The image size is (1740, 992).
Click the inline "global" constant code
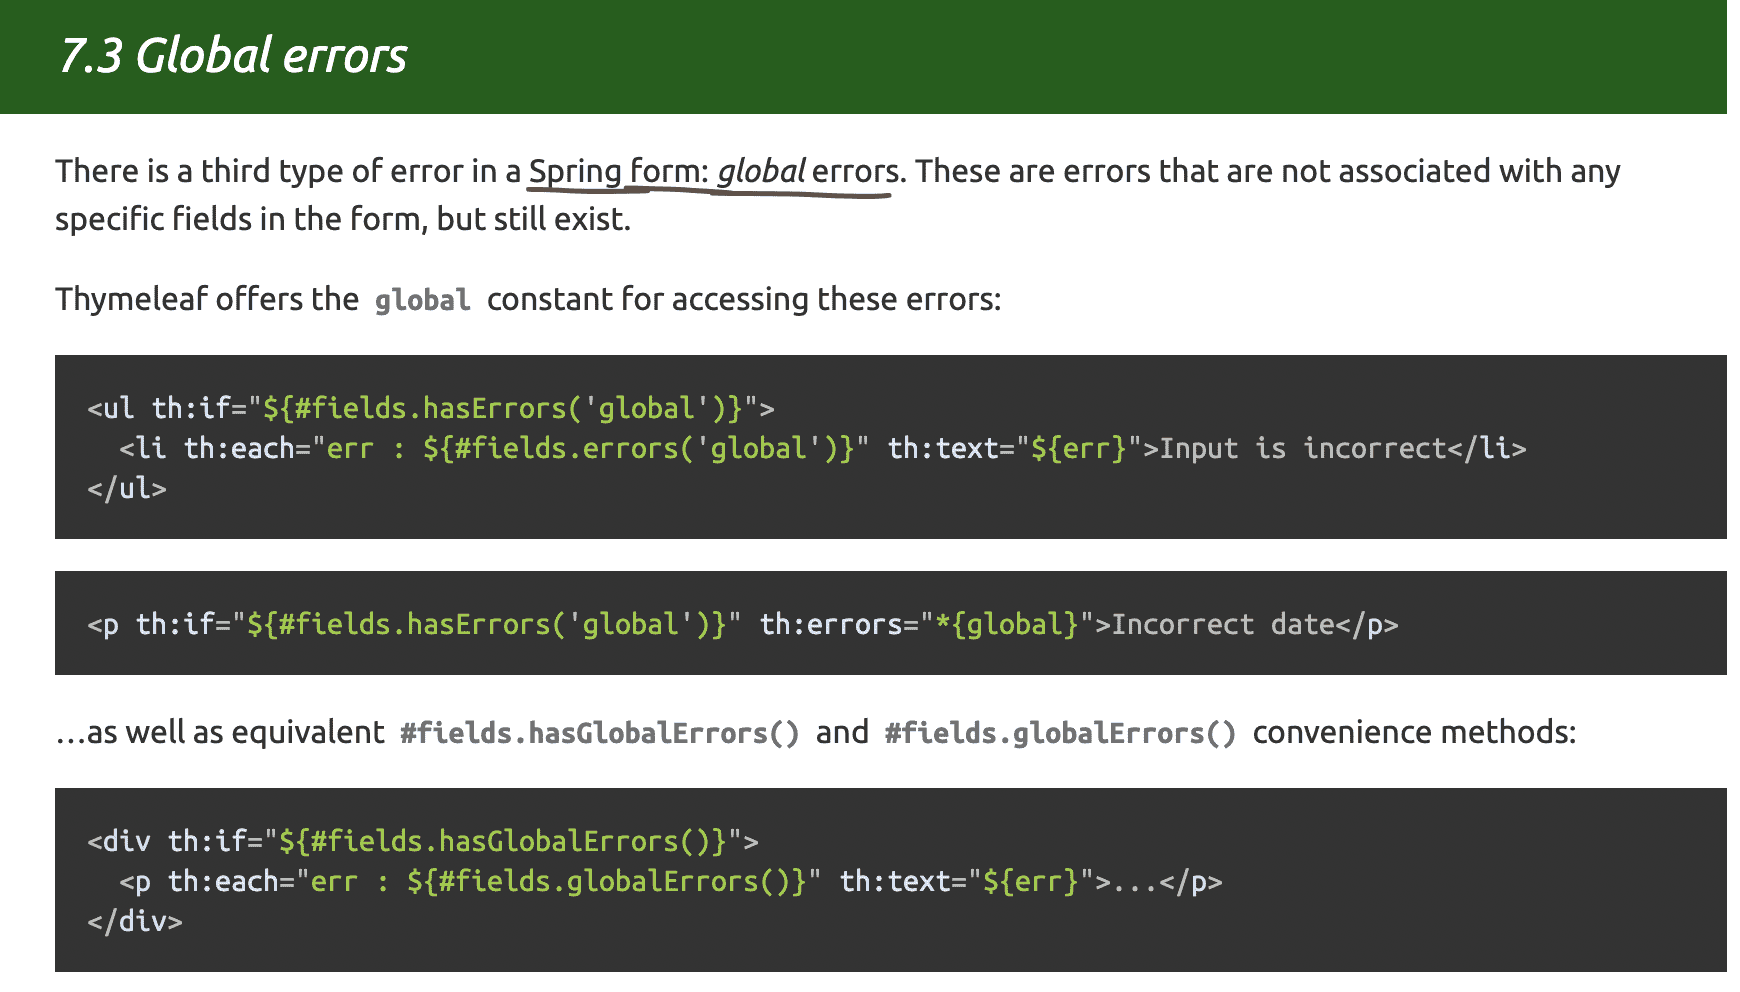click(422, 301)
